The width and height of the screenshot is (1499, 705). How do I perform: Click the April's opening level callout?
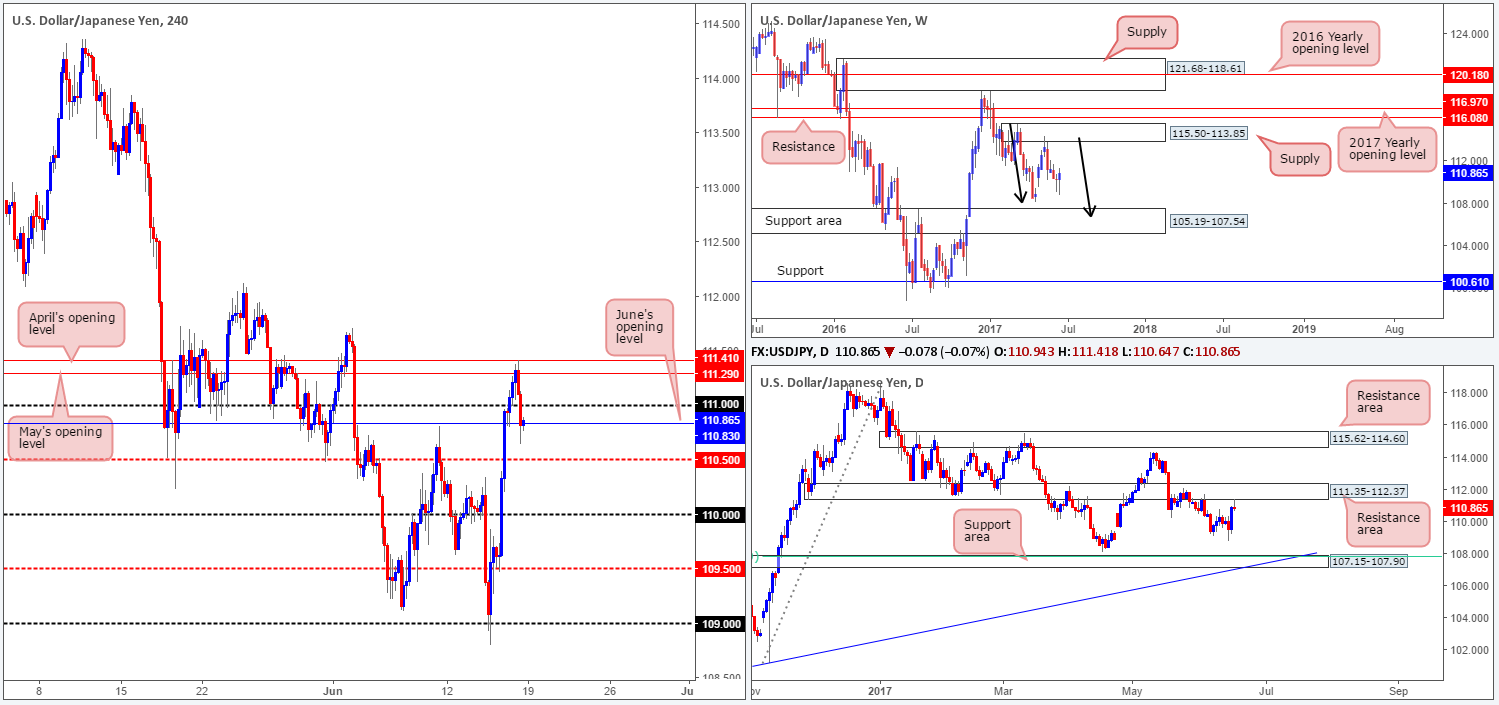point(71,325)
